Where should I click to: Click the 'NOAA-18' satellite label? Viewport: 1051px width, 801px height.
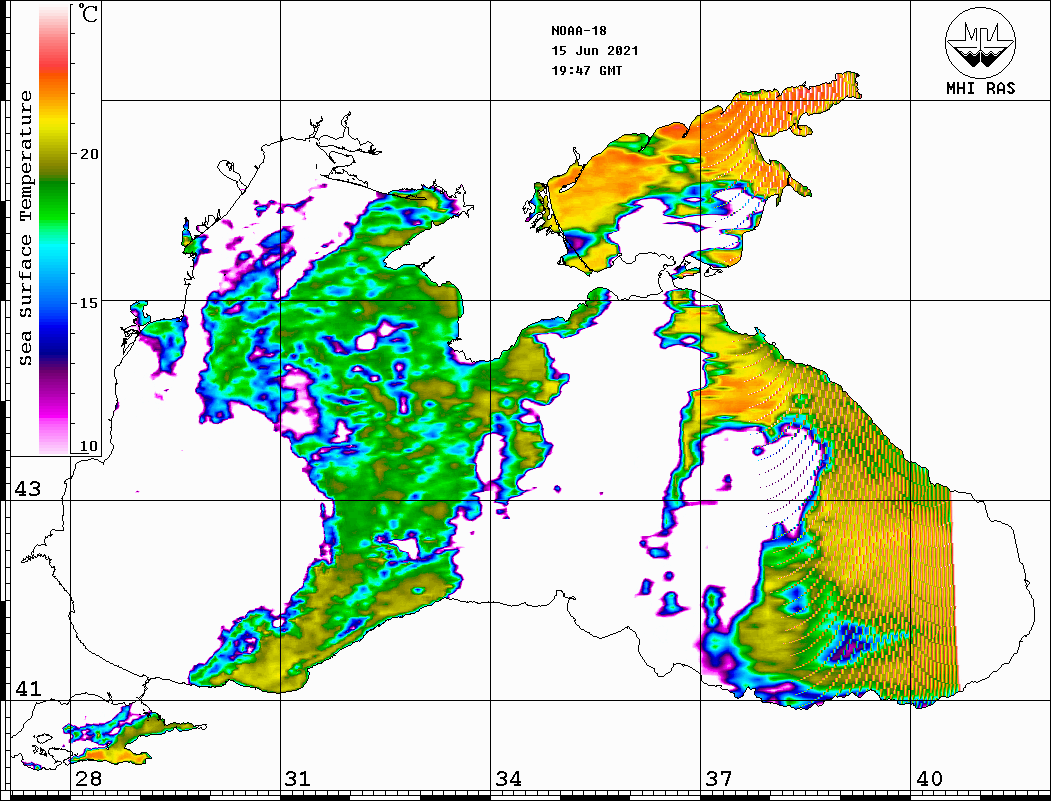pos(579,31)
